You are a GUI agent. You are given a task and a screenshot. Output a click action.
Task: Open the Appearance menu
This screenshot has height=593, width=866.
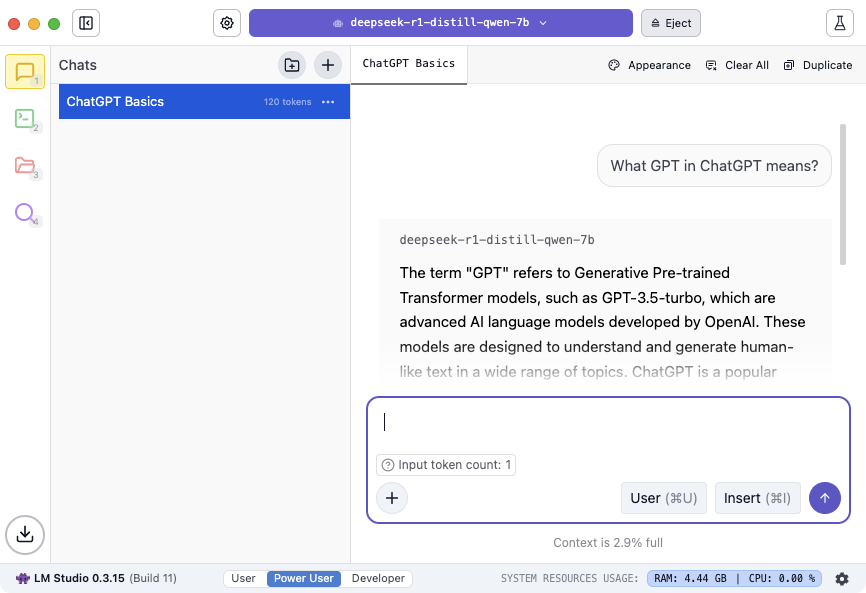click(x=650, y=65)
